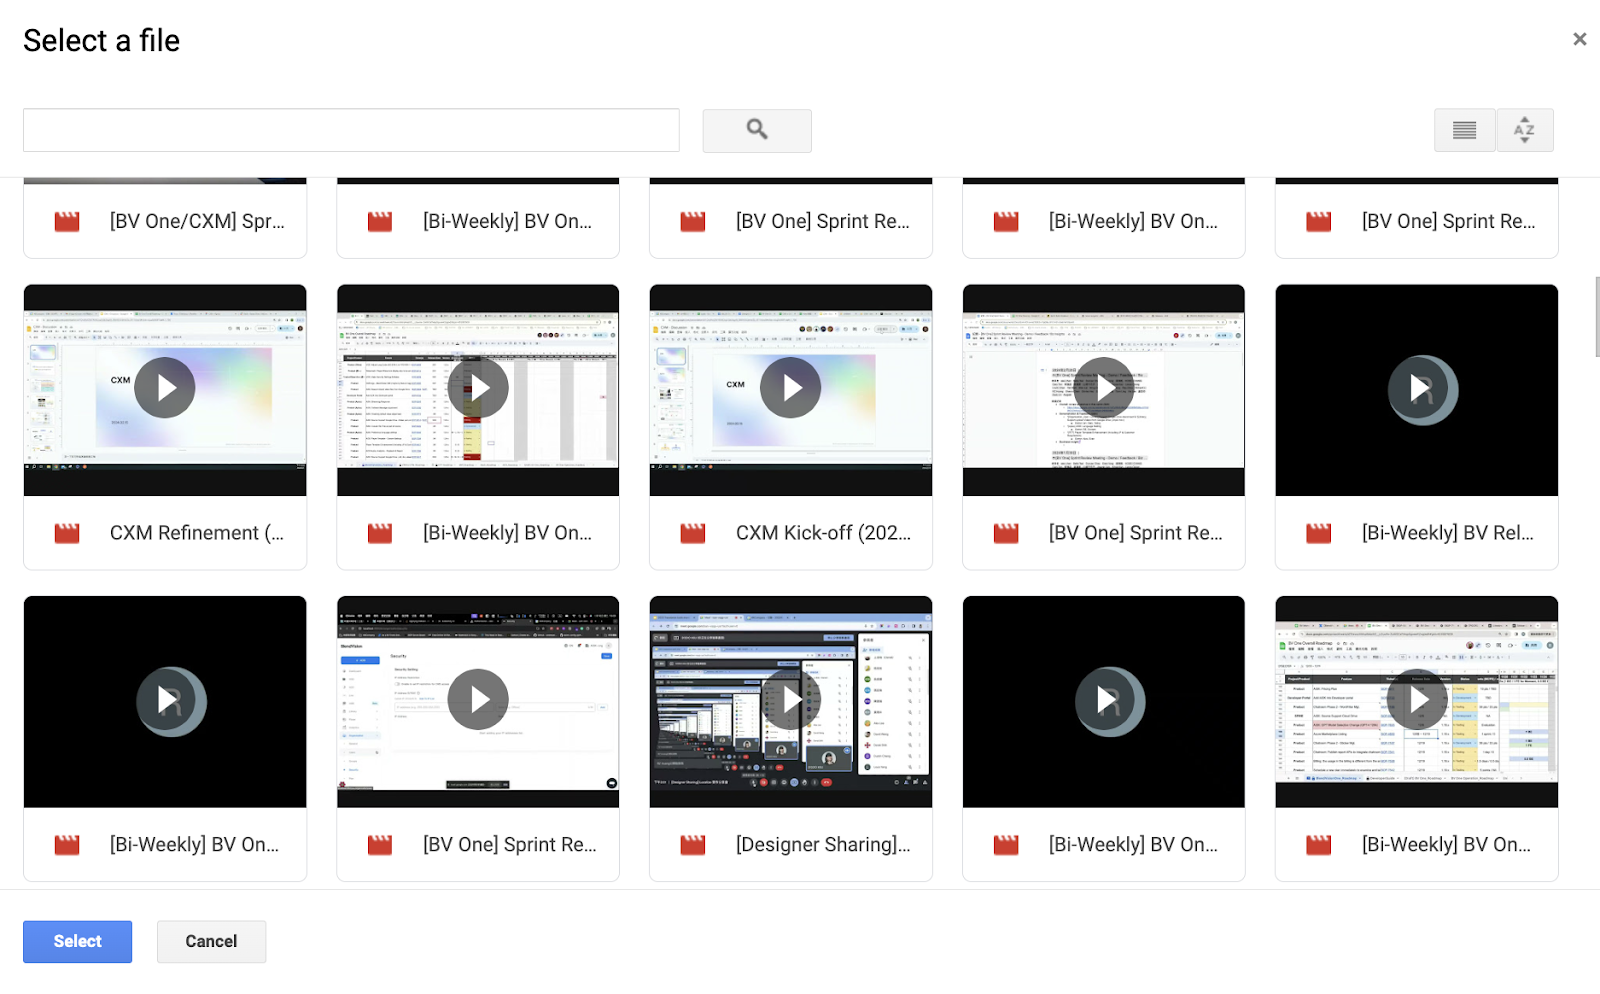Select the Designer Sharing video thumbnail
Viewport: 1600px width, 994px height.
[x=790, y=701]
